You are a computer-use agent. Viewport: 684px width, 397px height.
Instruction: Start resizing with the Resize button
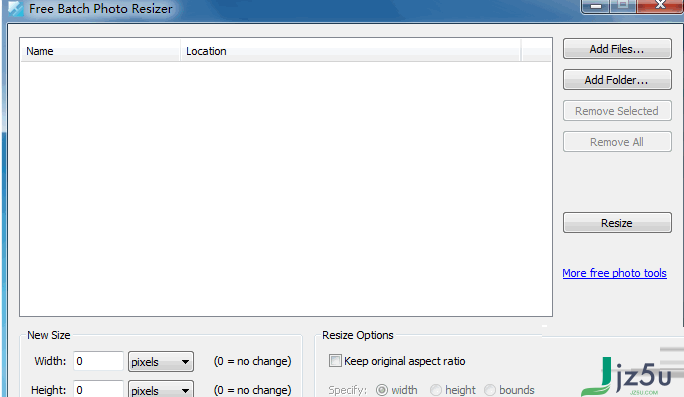[x=617, y=223]
